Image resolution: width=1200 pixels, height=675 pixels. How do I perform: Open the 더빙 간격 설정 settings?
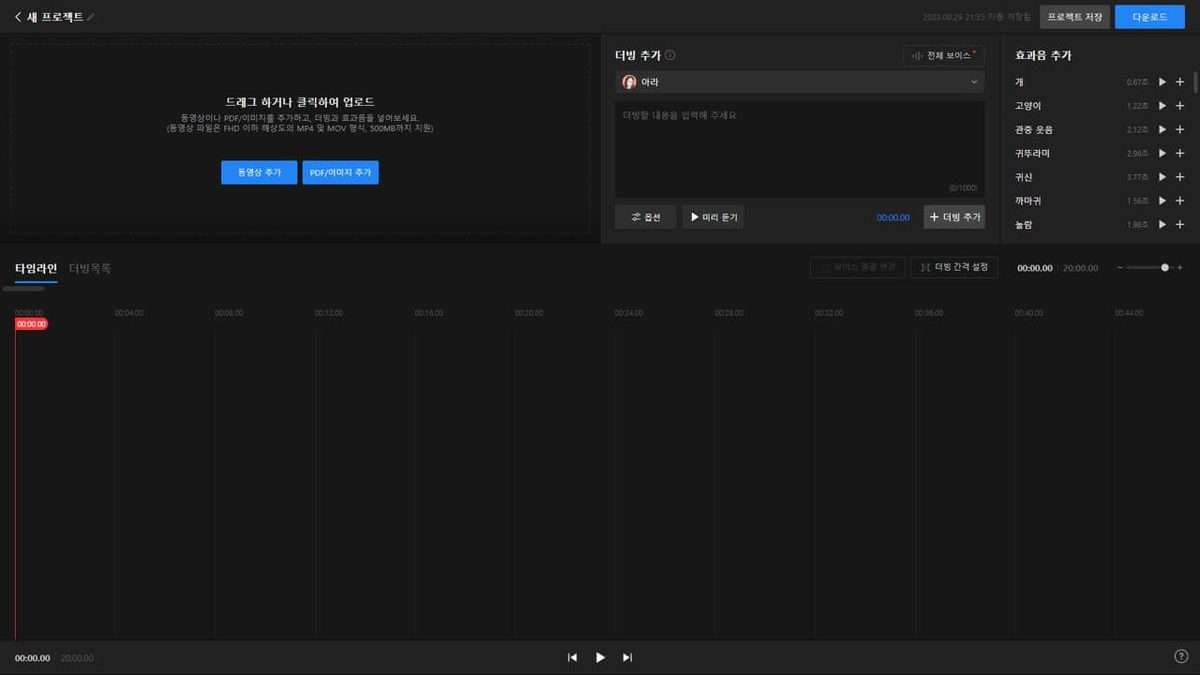(x=954, y=268)
